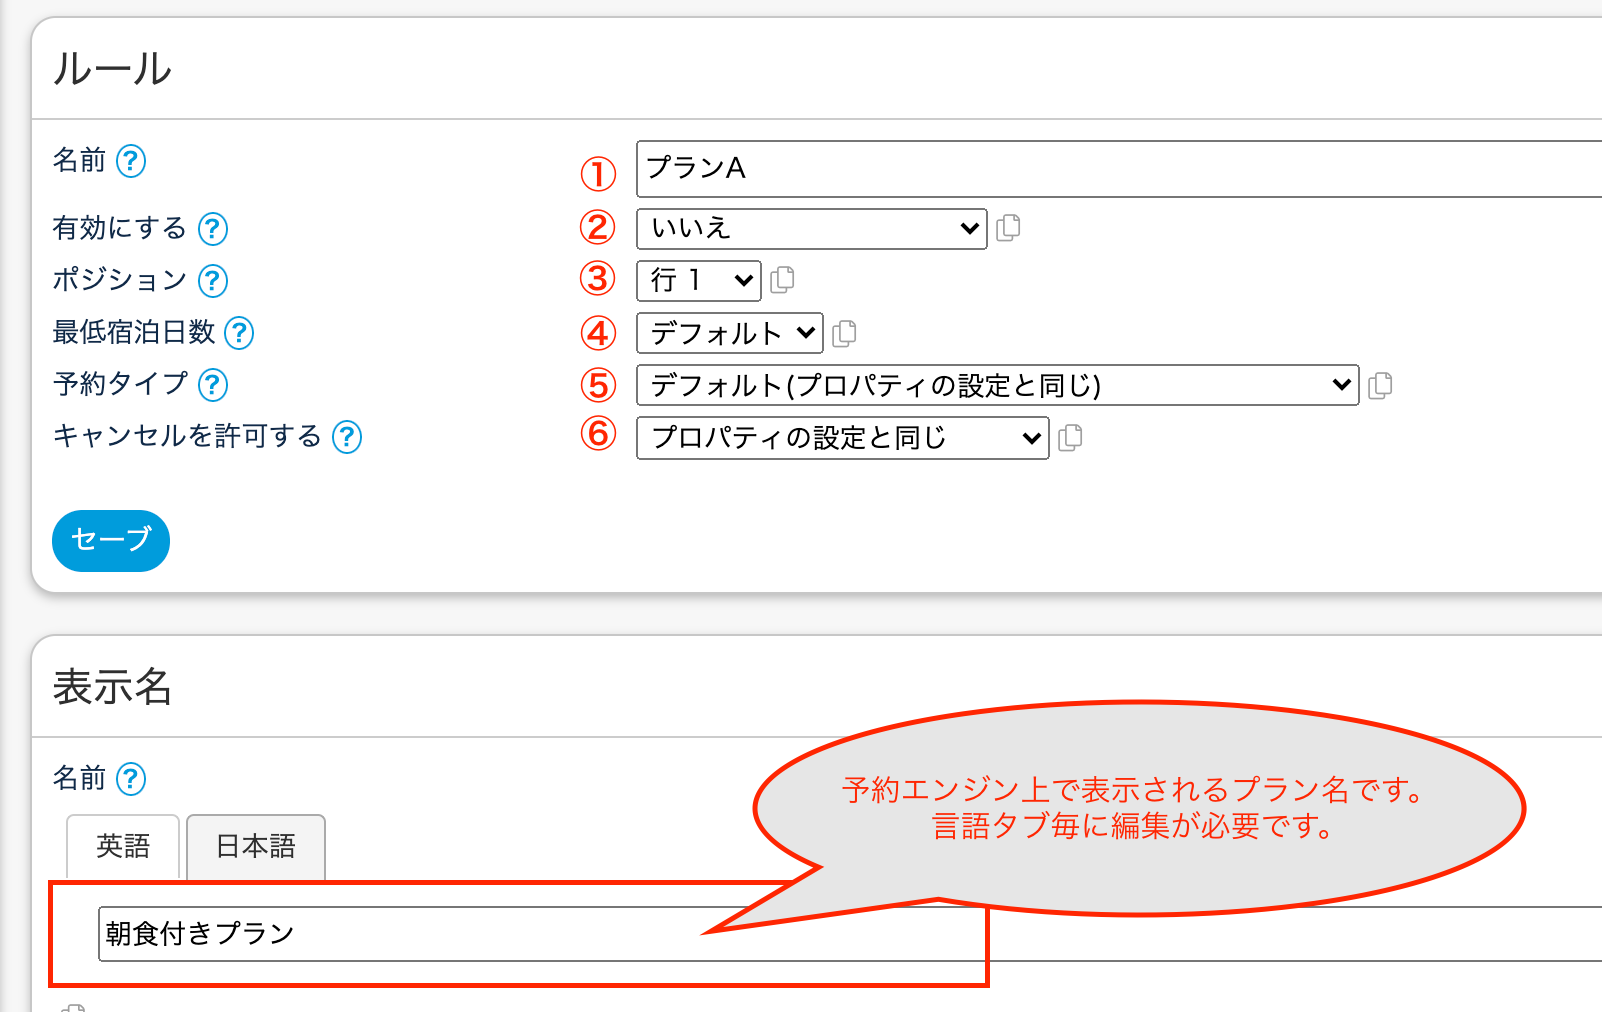Click the help icon beside 最低宿泊日数
Image resolution: width=1602 pixels, height=1012 pixels.
coord(239,333)
